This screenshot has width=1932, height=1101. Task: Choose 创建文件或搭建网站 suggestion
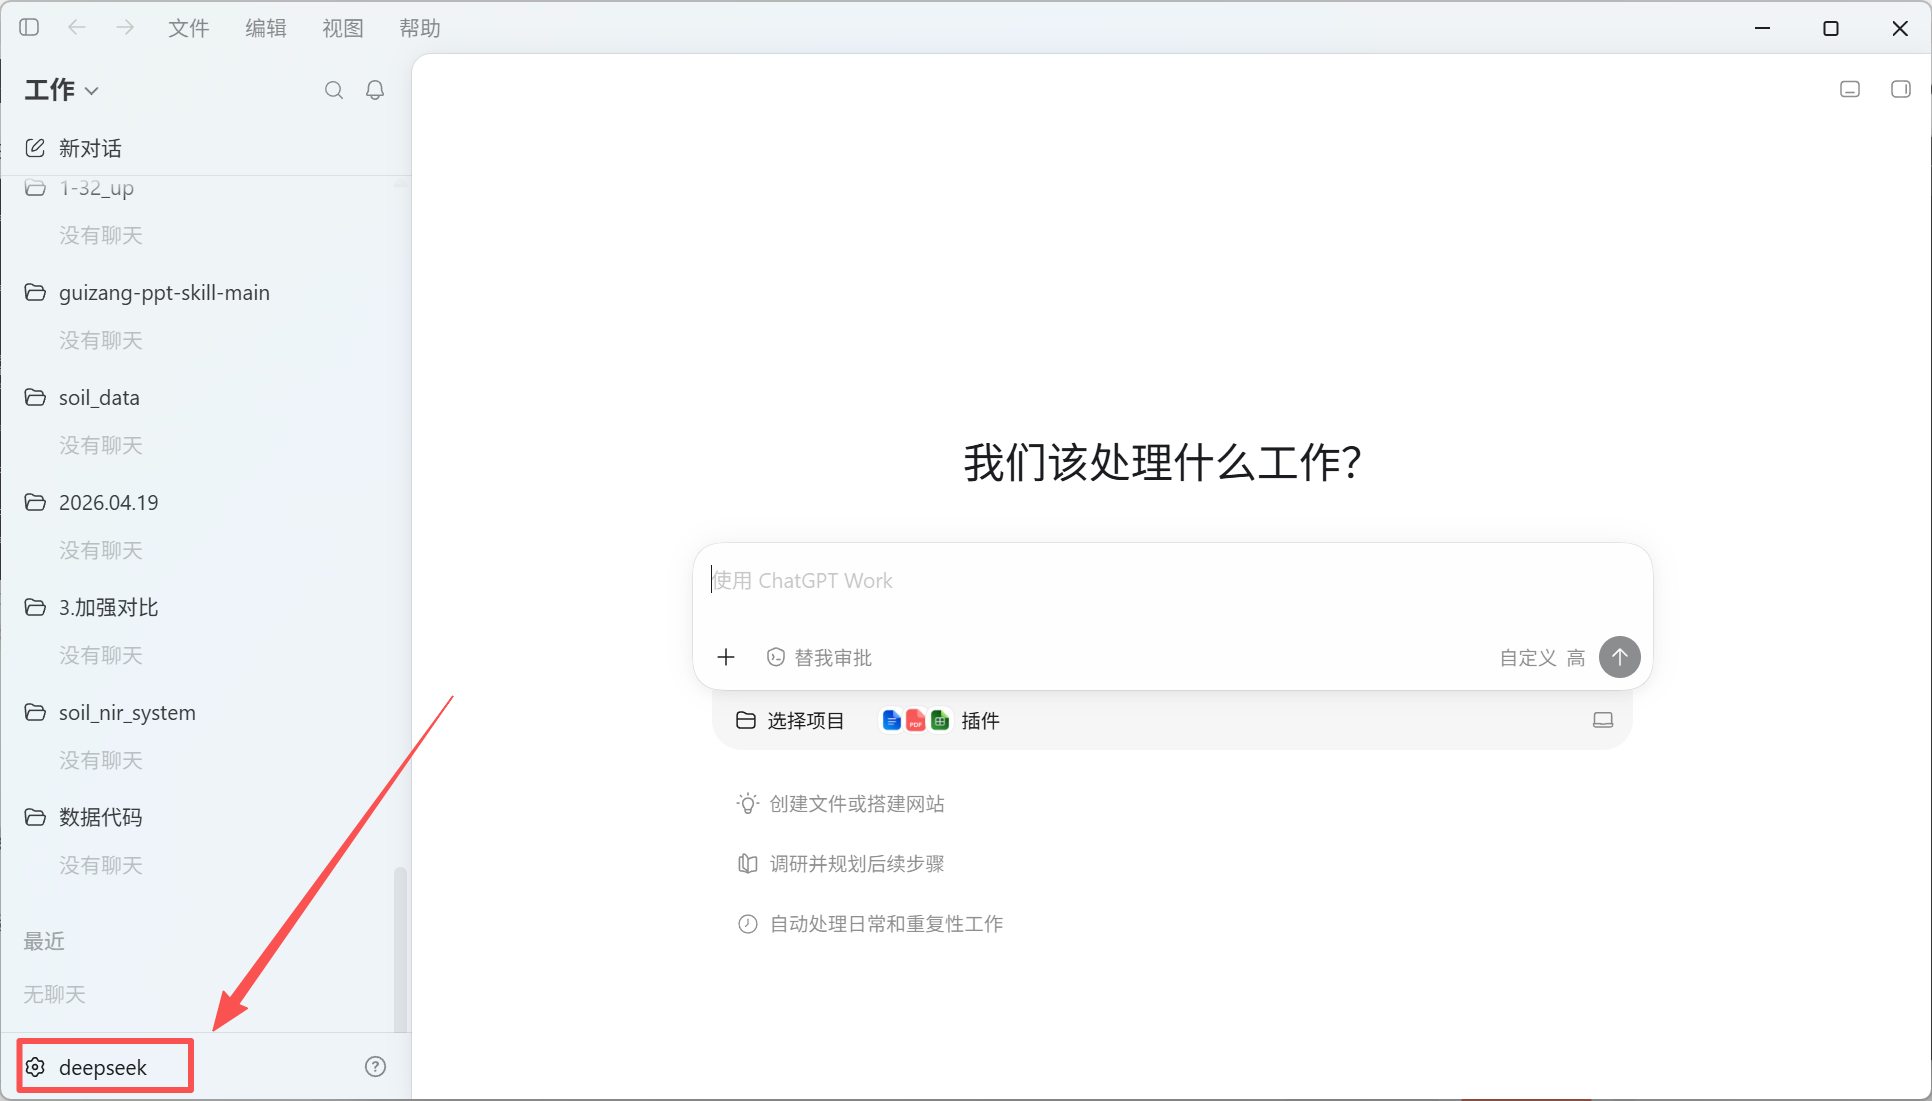(x=841, y=804)
